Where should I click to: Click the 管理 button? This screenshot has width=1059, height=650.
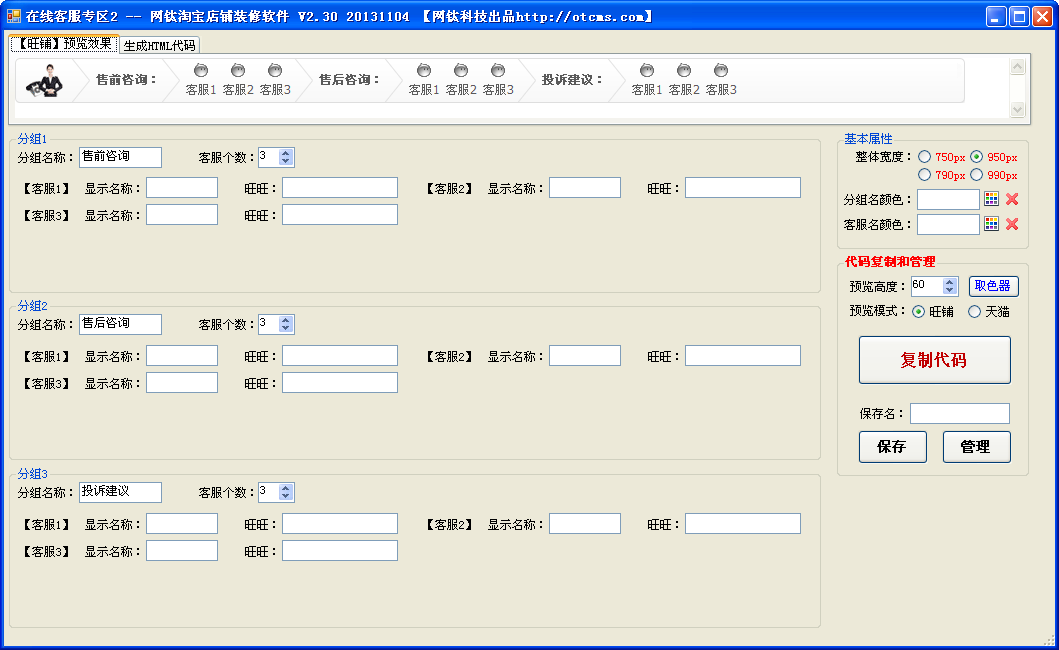[977, 447]
